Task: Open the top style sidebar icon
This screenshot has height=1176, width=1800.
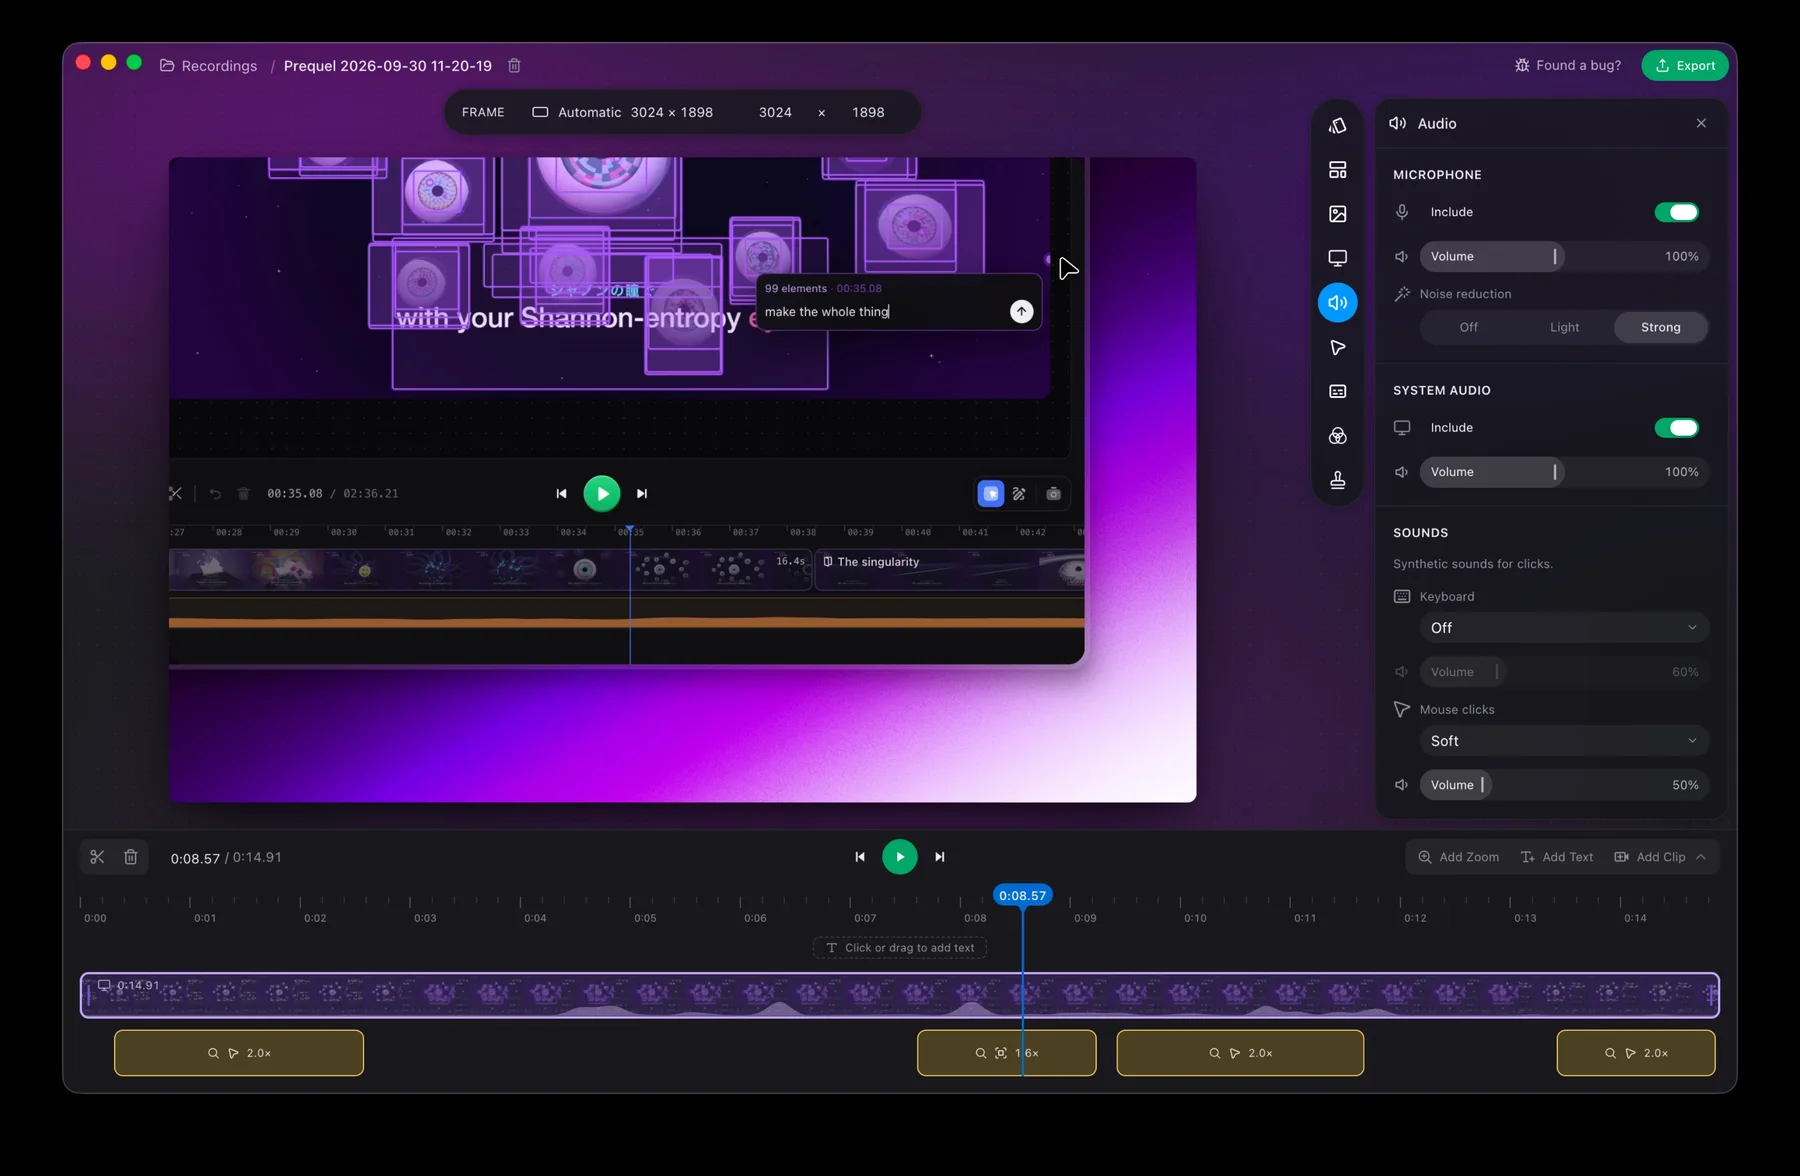Action: pos(1337,126)
